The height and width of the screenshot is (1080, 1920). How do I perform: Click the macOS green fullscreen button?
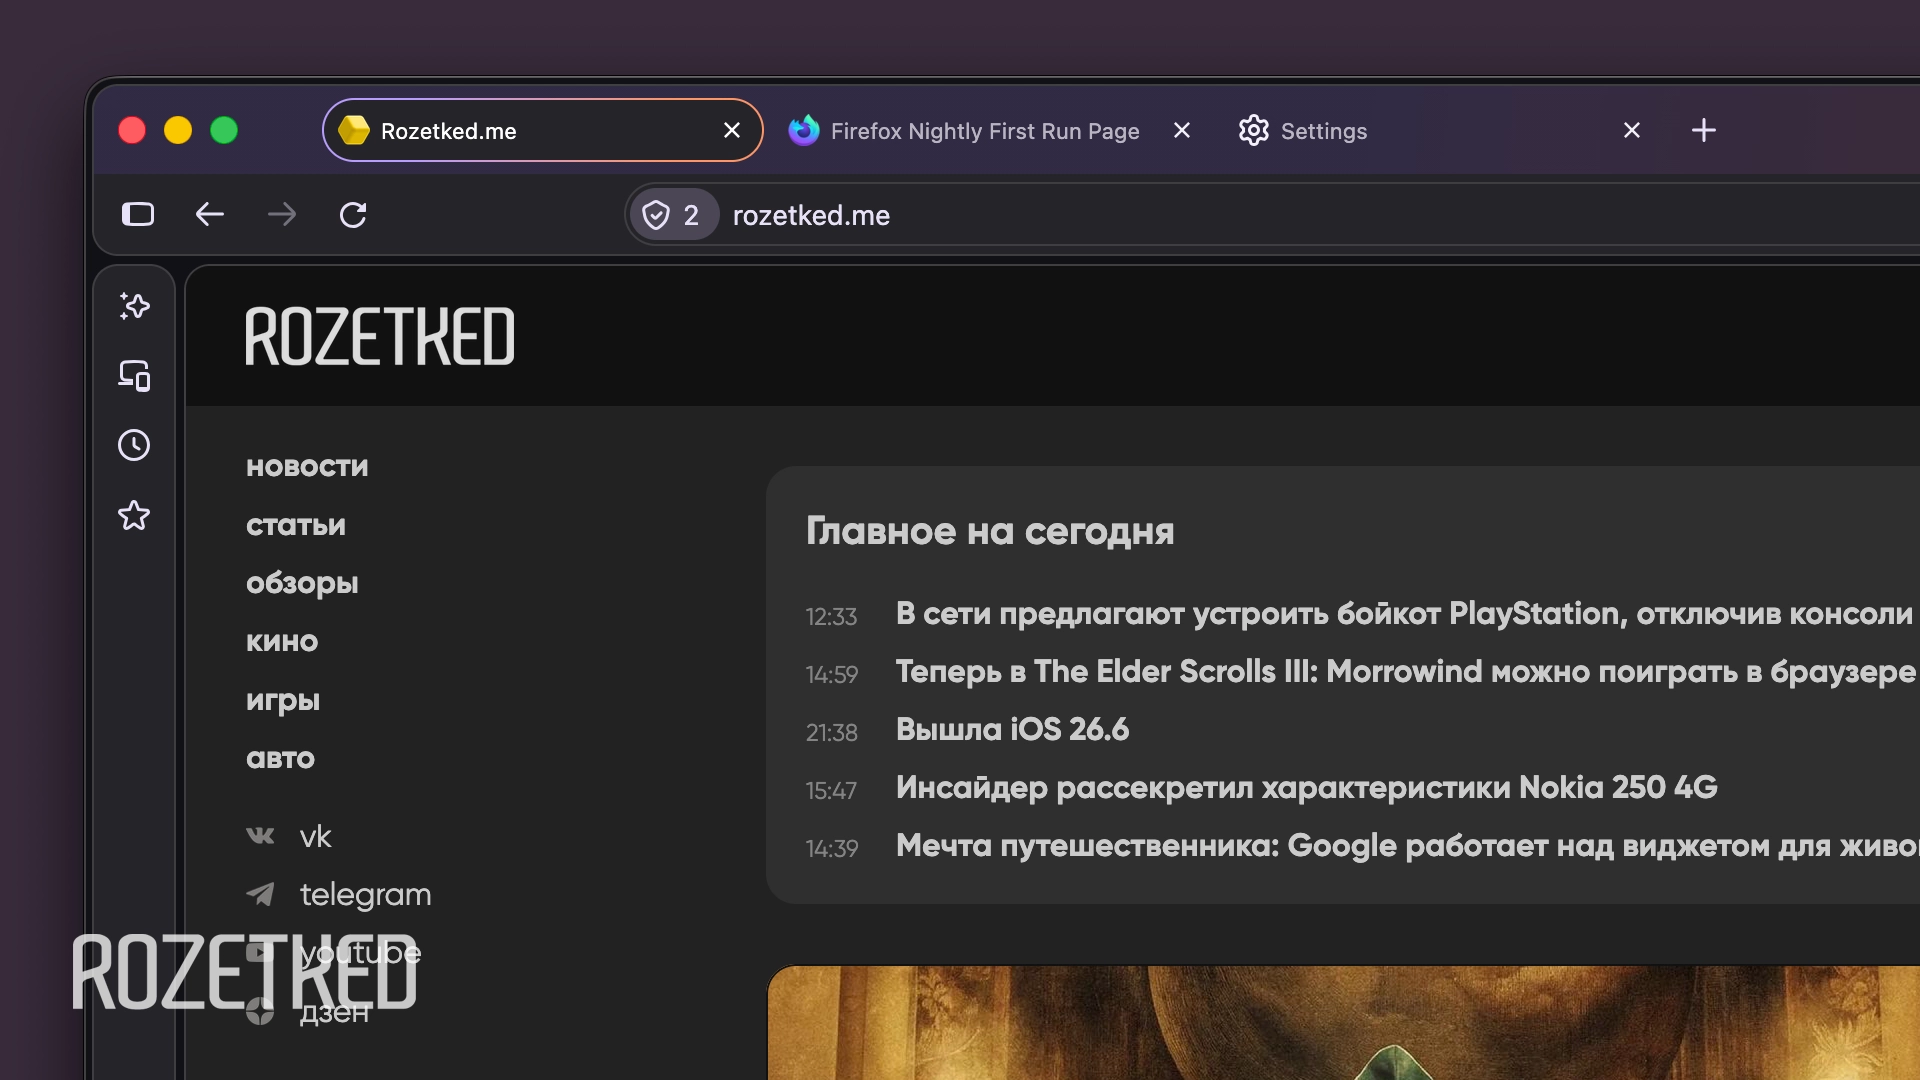224,130
